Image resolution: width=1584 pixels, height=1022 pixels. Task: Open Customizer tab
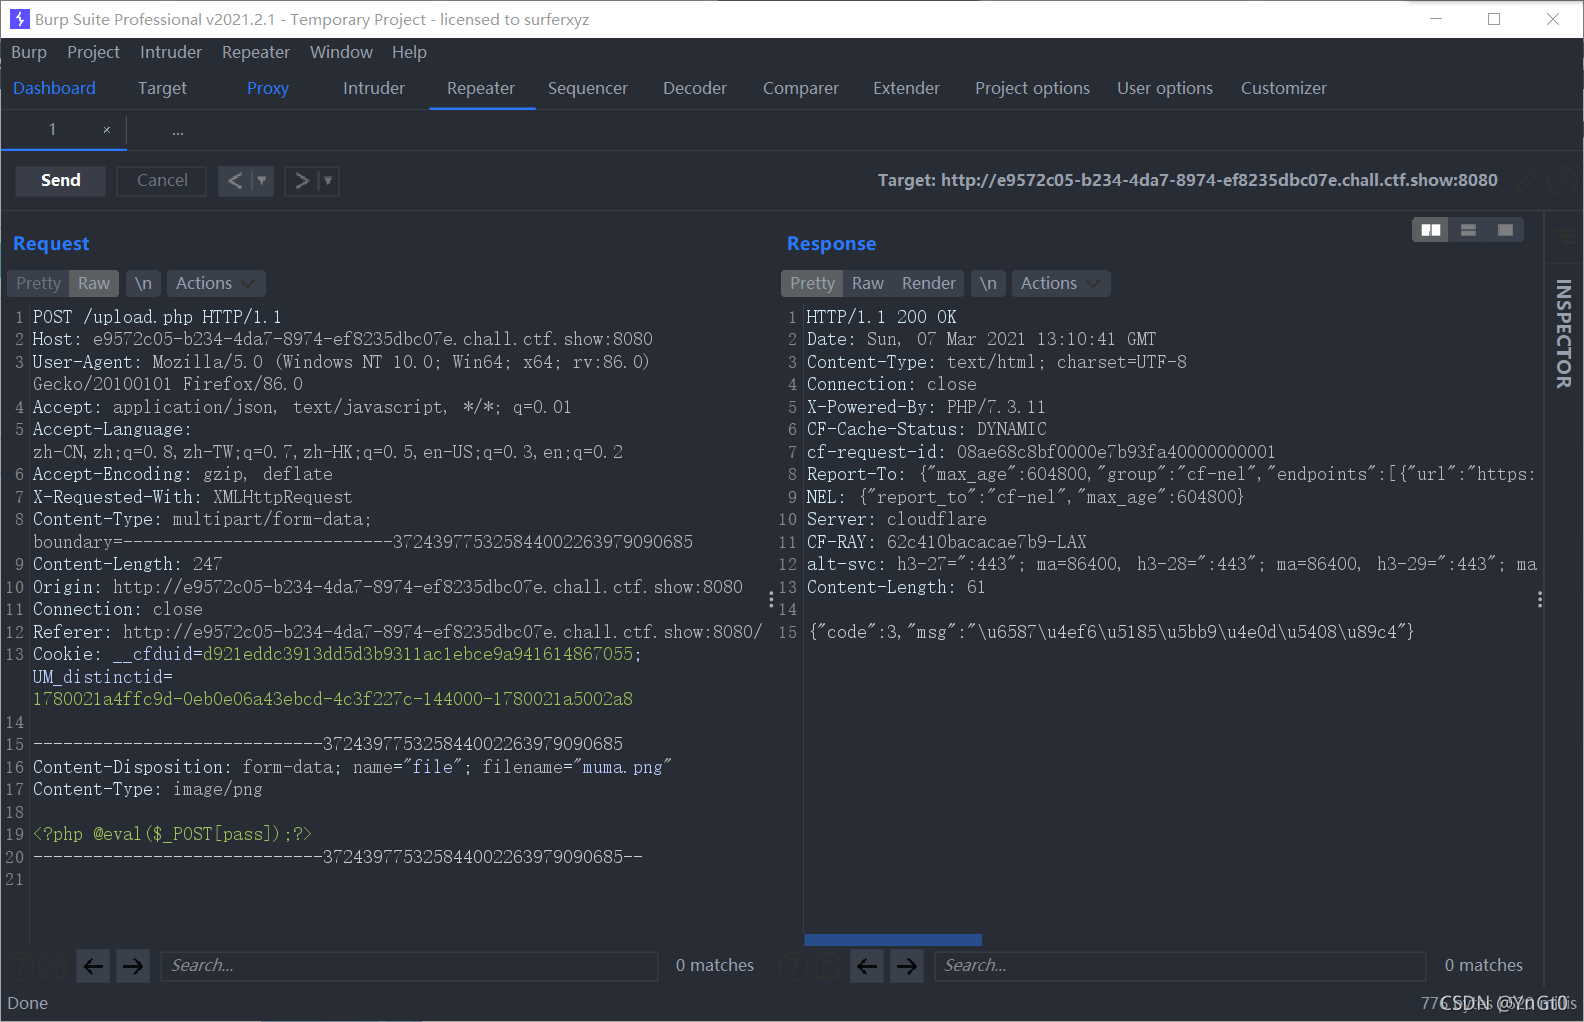tap(1284, 88)
